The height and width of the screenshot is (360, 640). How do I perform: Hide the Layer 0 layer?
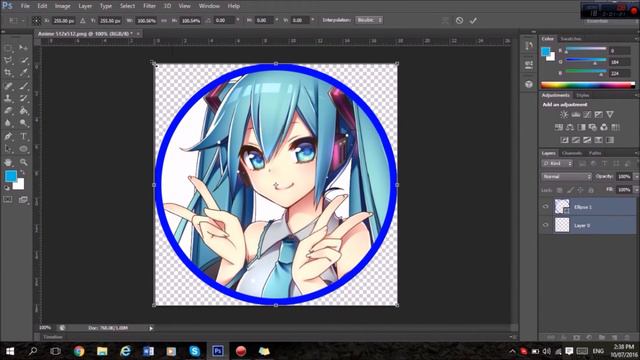545,225
